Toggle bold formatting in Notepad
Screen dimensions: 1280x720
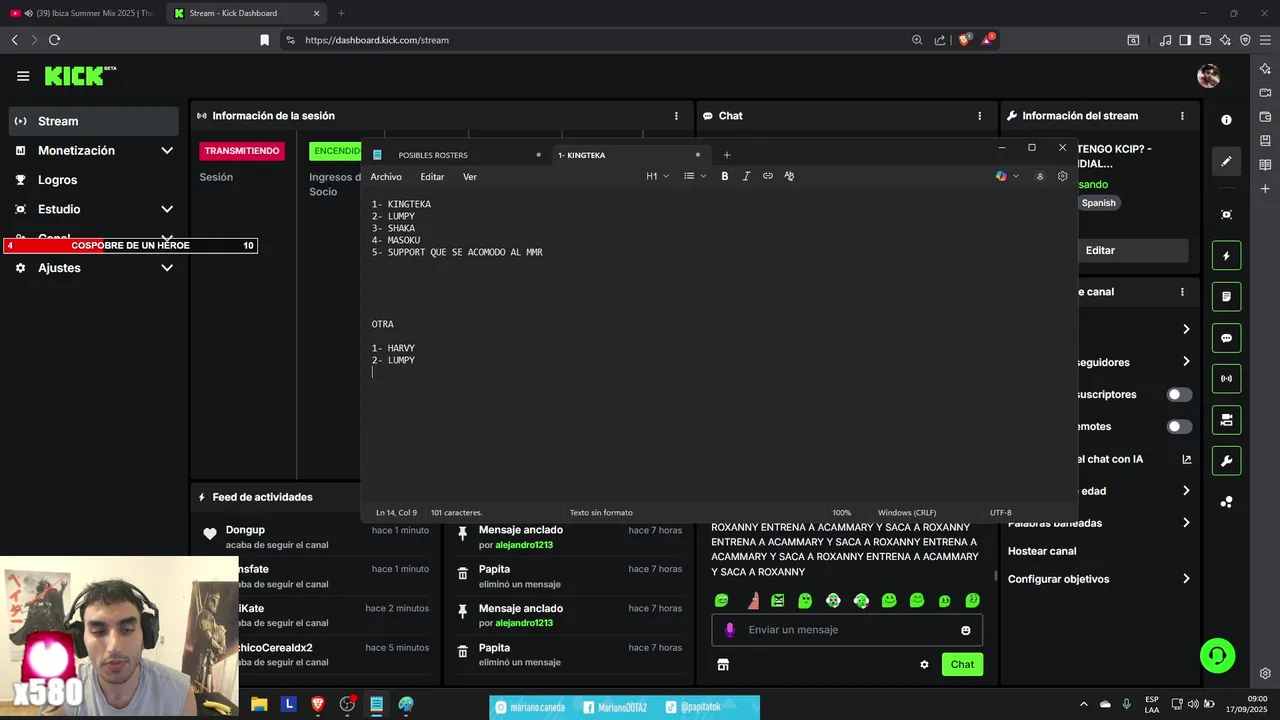tap(725, 176)
